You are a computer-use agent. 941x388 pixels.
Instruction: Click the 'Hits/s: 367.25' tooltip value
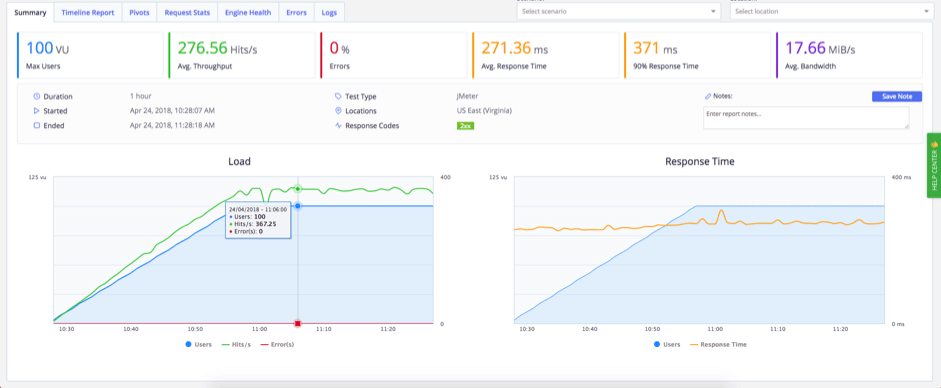click(x=254, y=224)
